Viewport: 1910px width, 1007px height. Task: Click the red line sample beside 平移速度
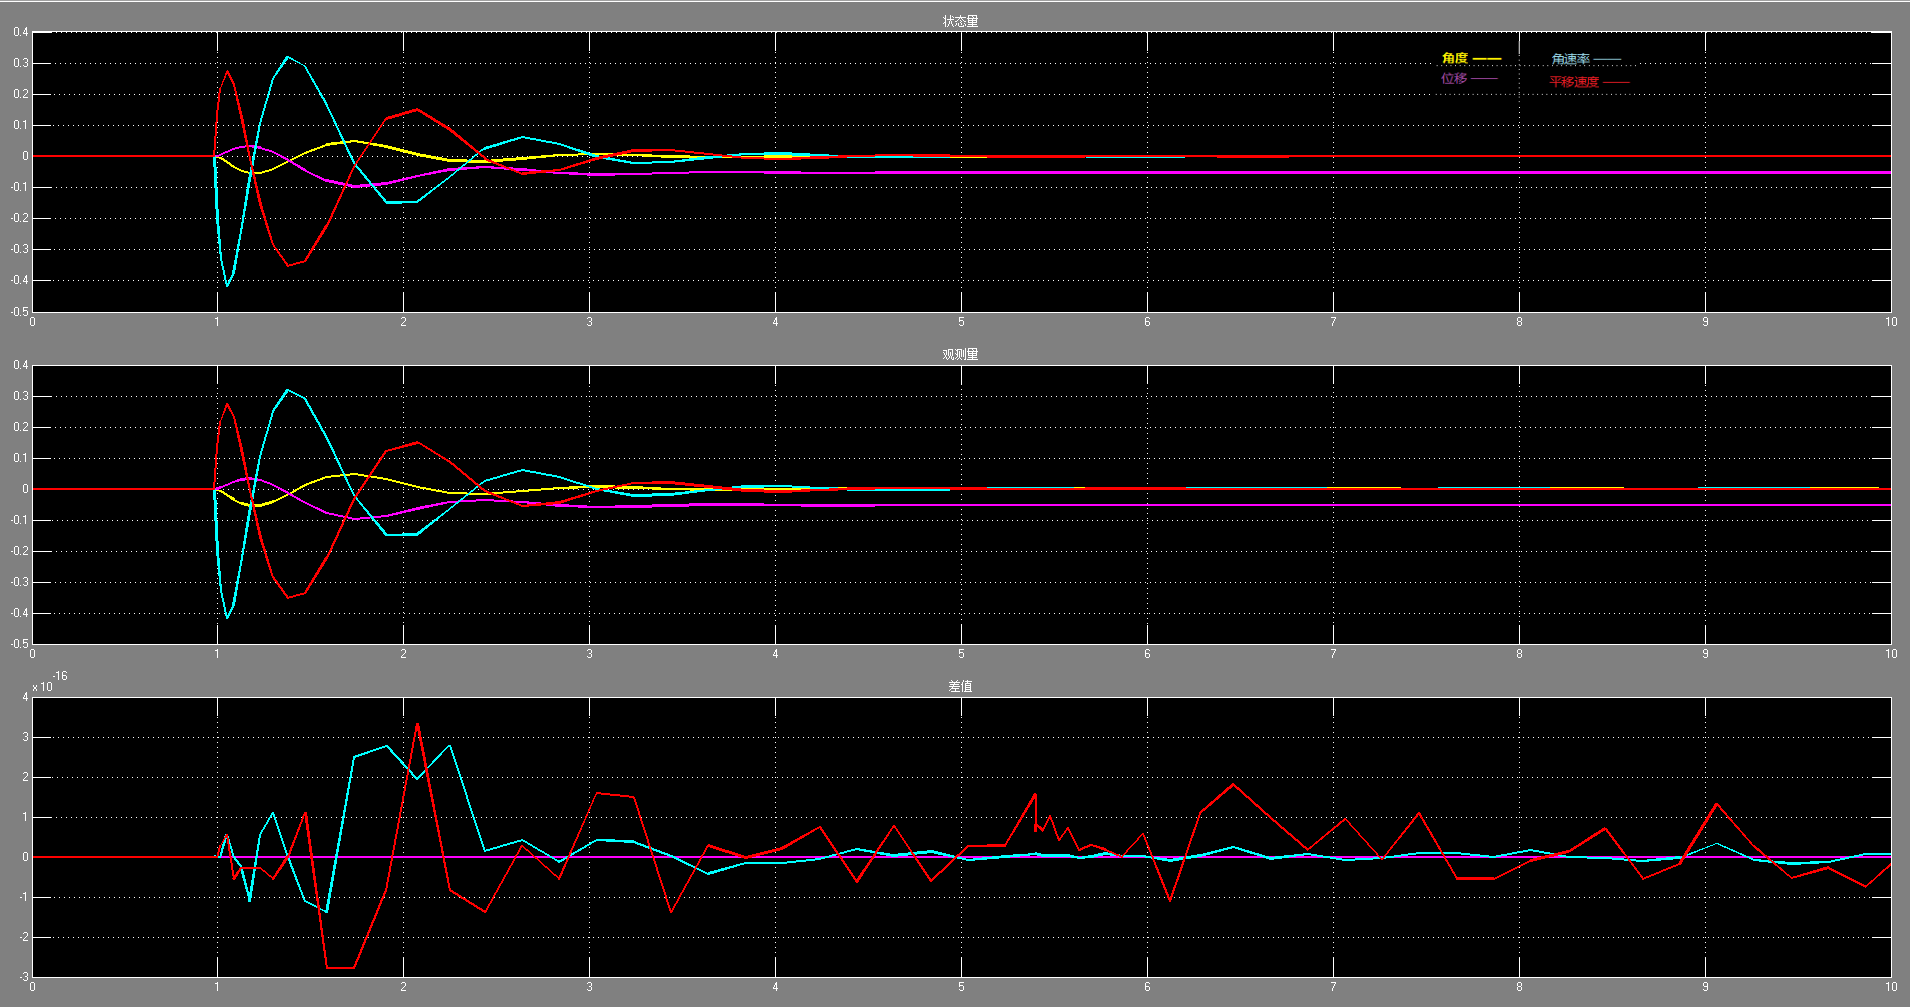[x=1616, y=82]
